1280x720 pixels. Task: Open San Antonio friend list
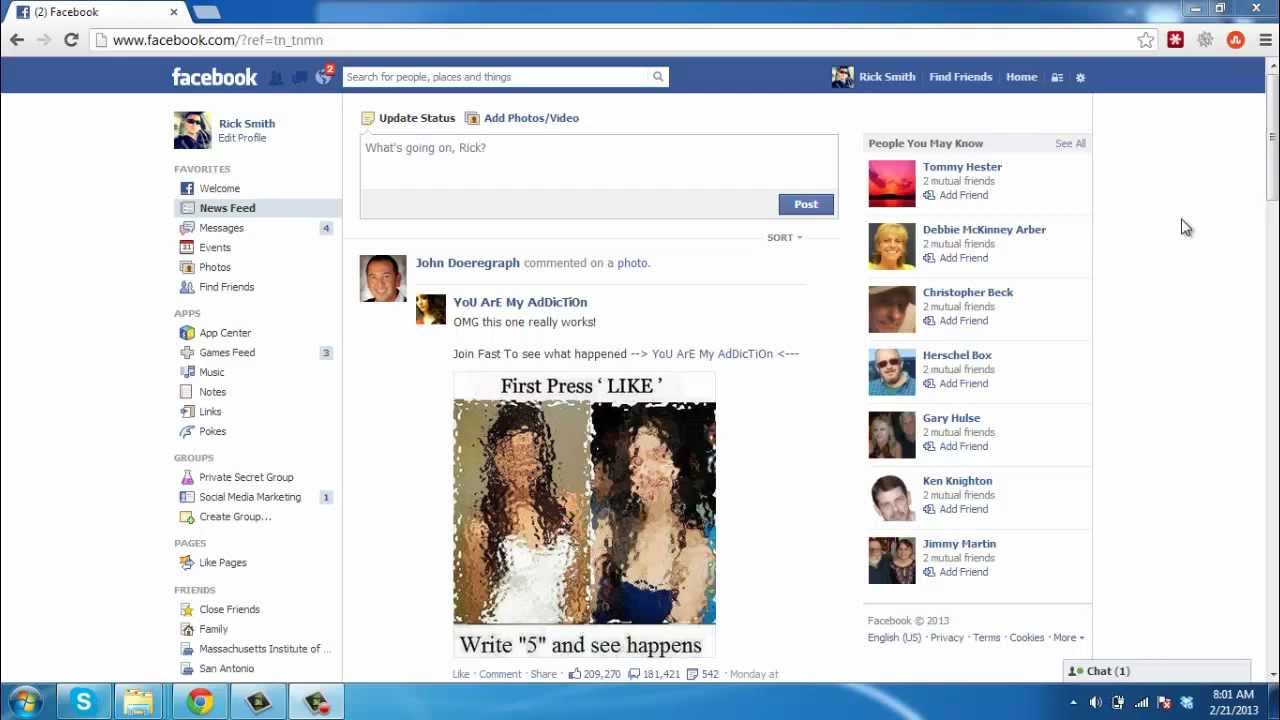click(226, 669)
